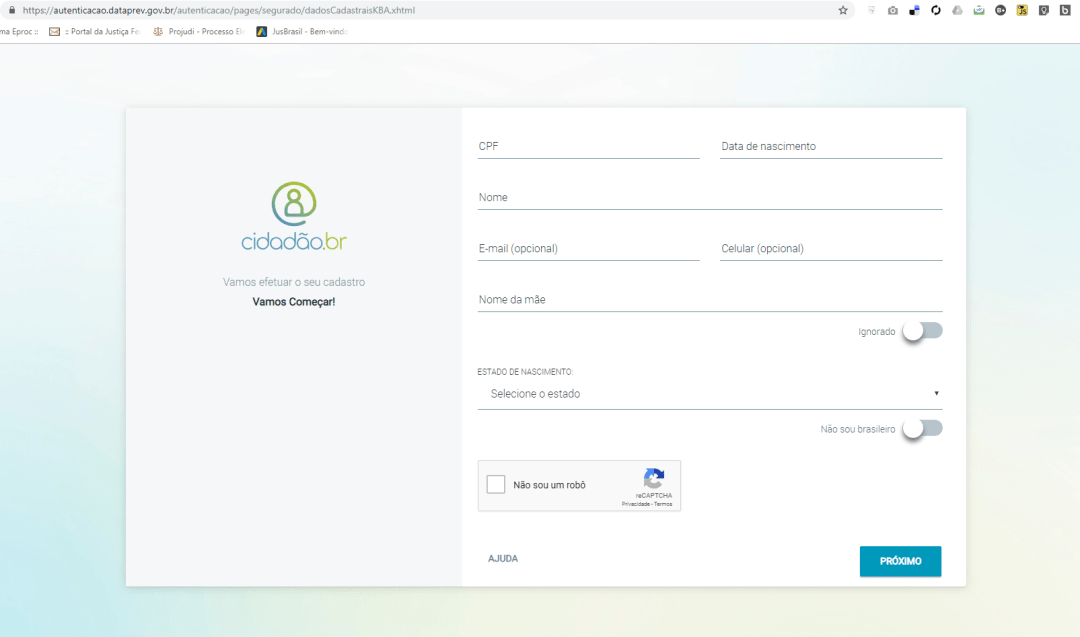Click the cidadão.br logo

click(x=294, y=216)
